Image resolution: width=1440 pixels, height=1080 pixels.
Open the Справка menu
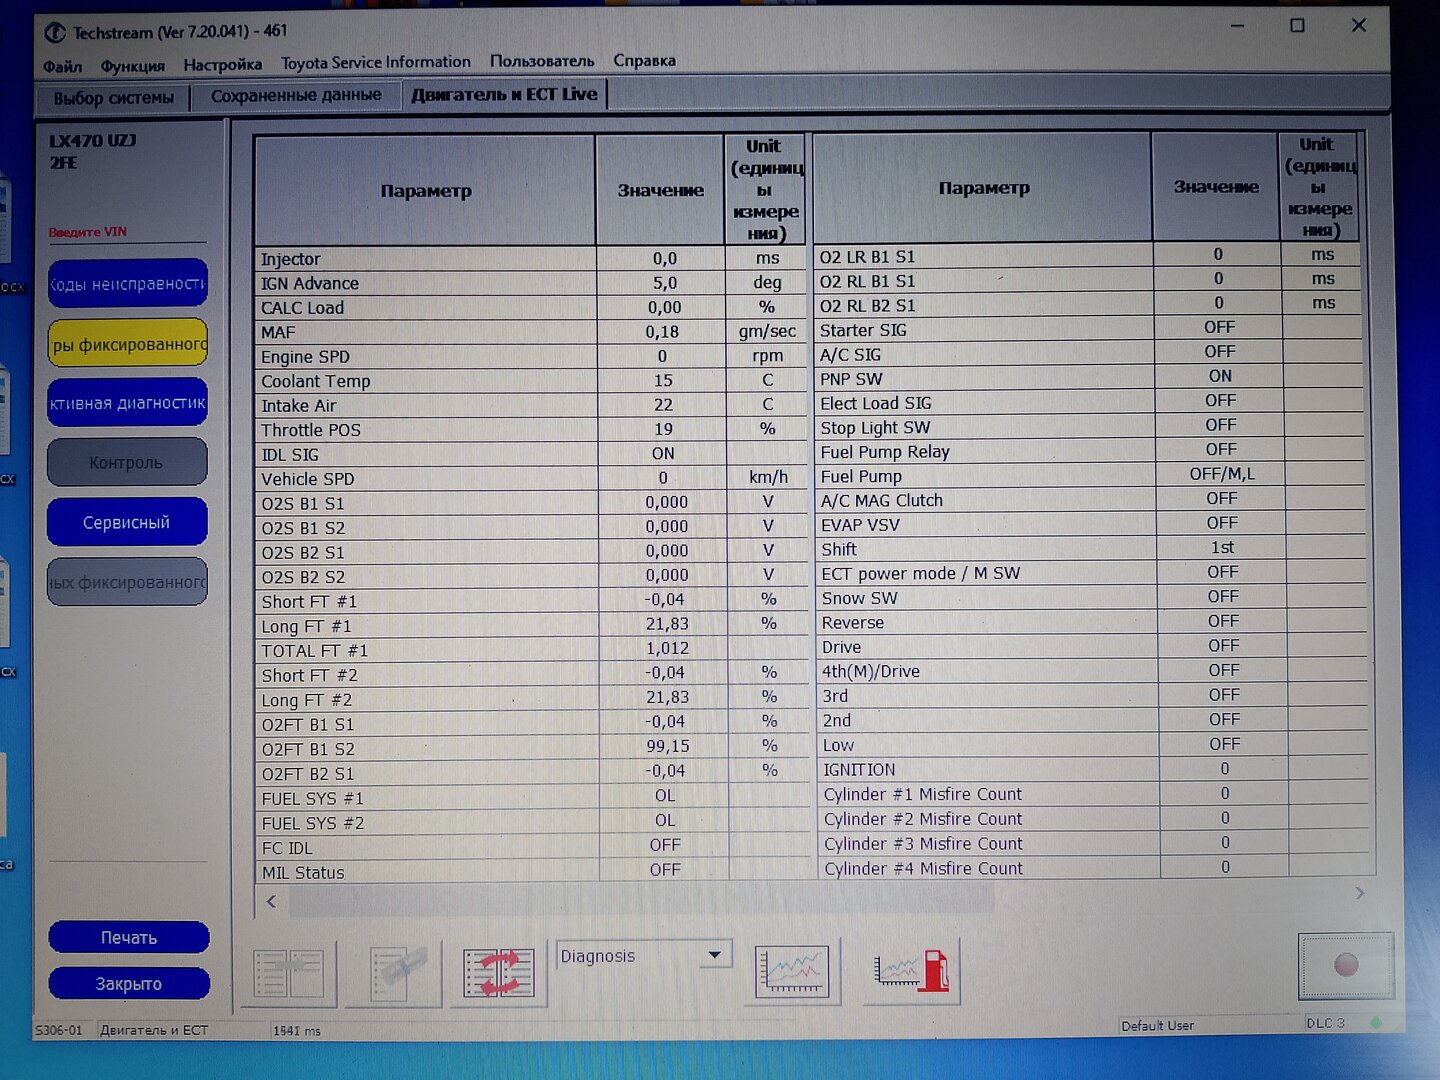click(644, 60)
